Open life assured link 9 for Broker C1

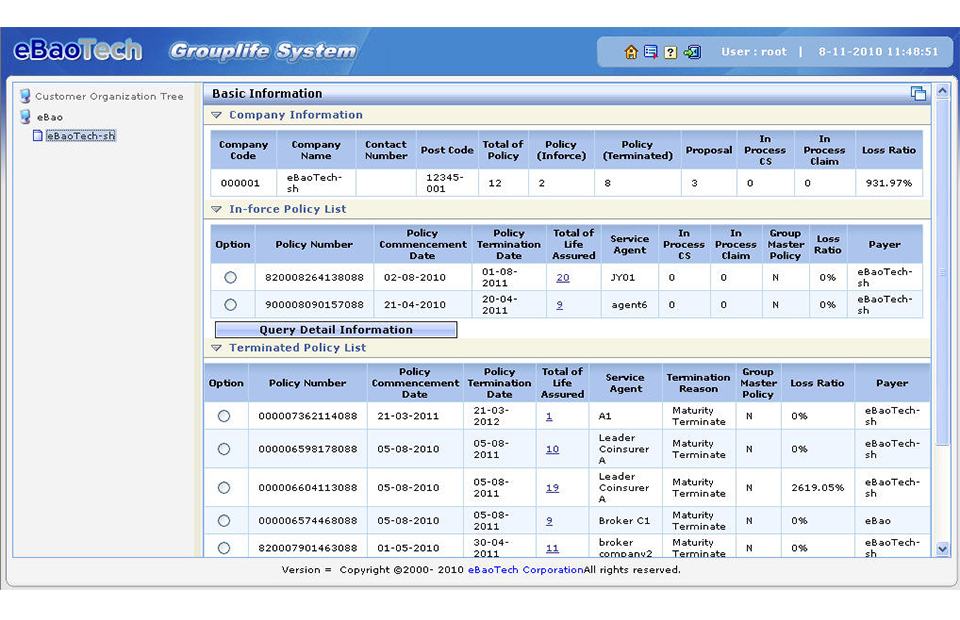(549, 521)
